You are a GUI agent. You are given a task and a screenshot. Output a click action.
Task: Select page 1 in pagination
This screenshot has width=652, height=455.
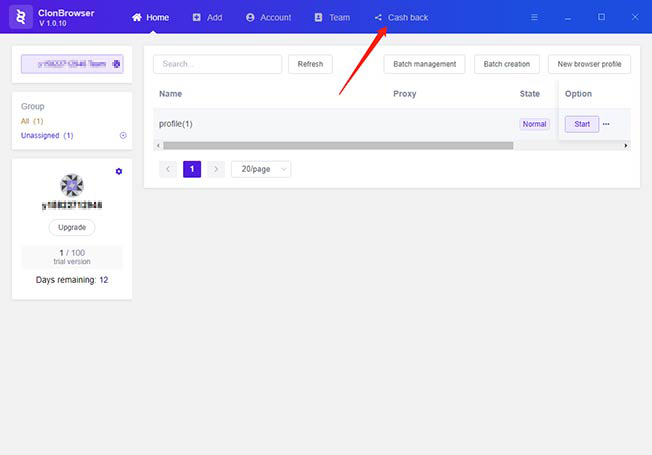point(192,169)
